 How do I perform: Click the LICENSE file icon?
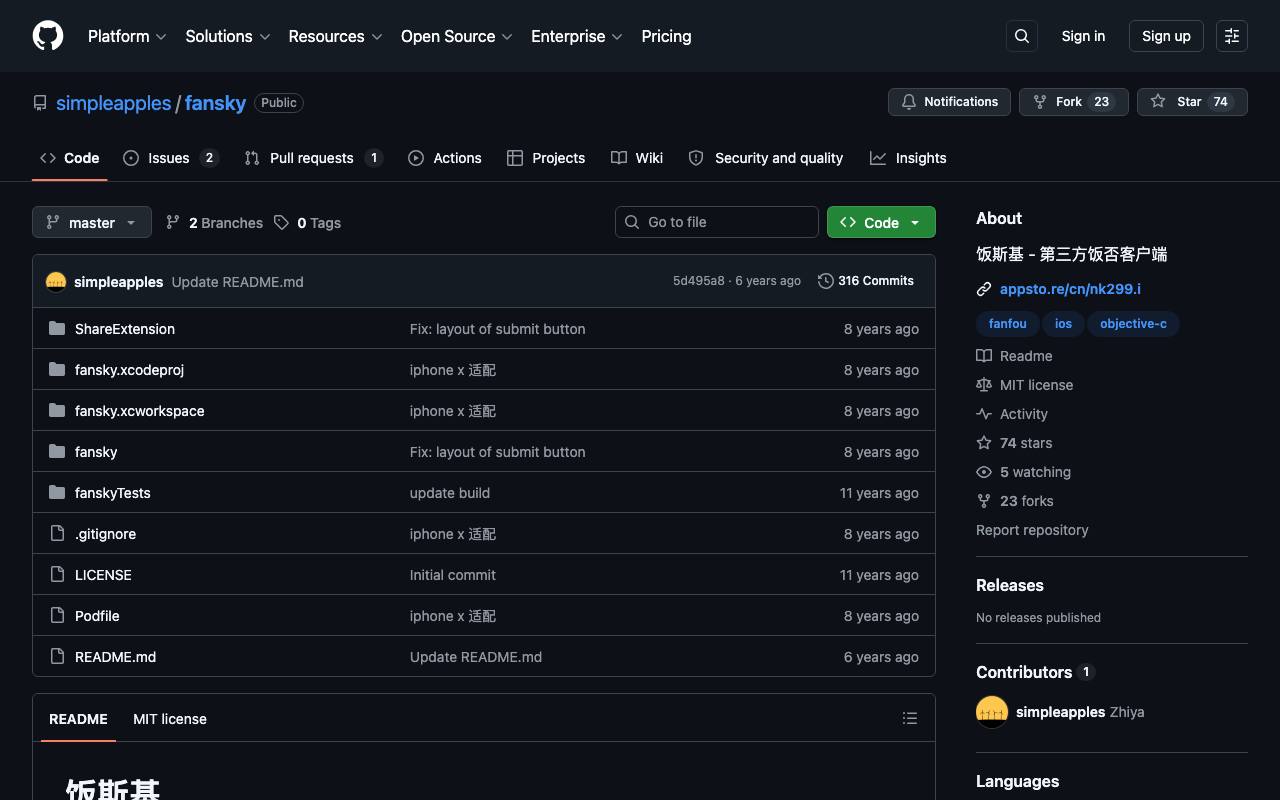(x=57, y=575)
